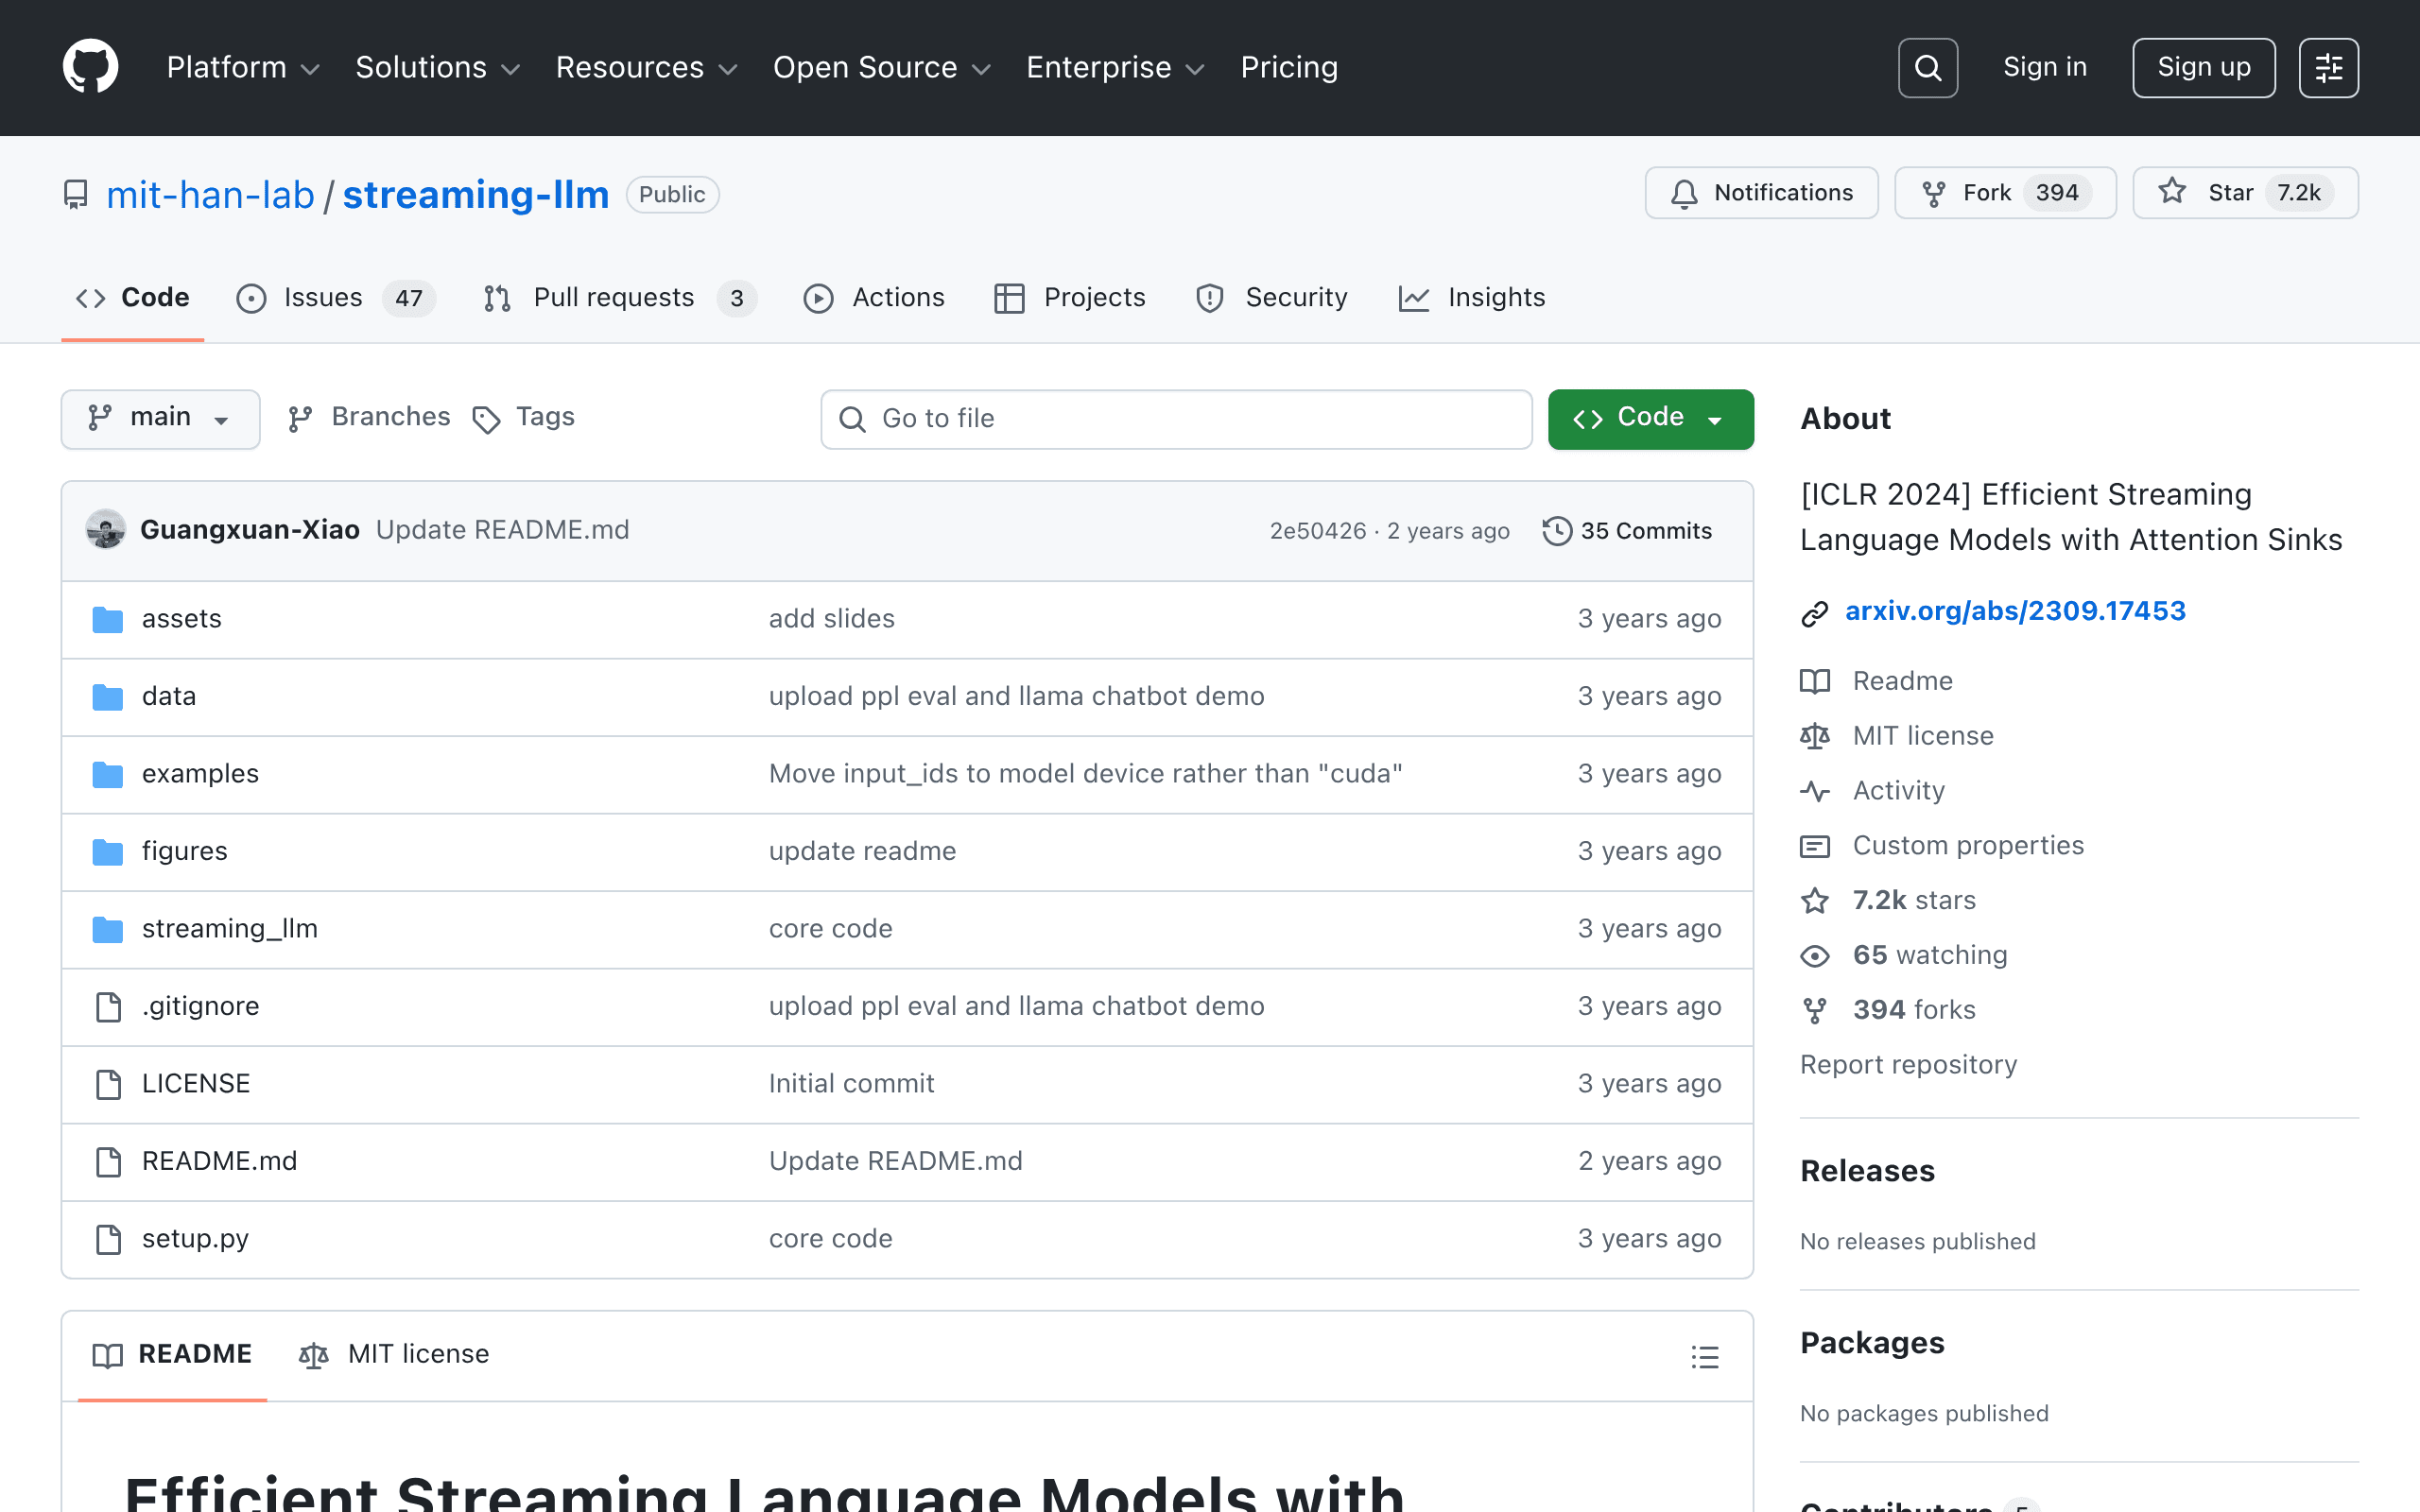Open the Pull requests tab
The width and height of the screenshot is (2420, 1512).
619,298
